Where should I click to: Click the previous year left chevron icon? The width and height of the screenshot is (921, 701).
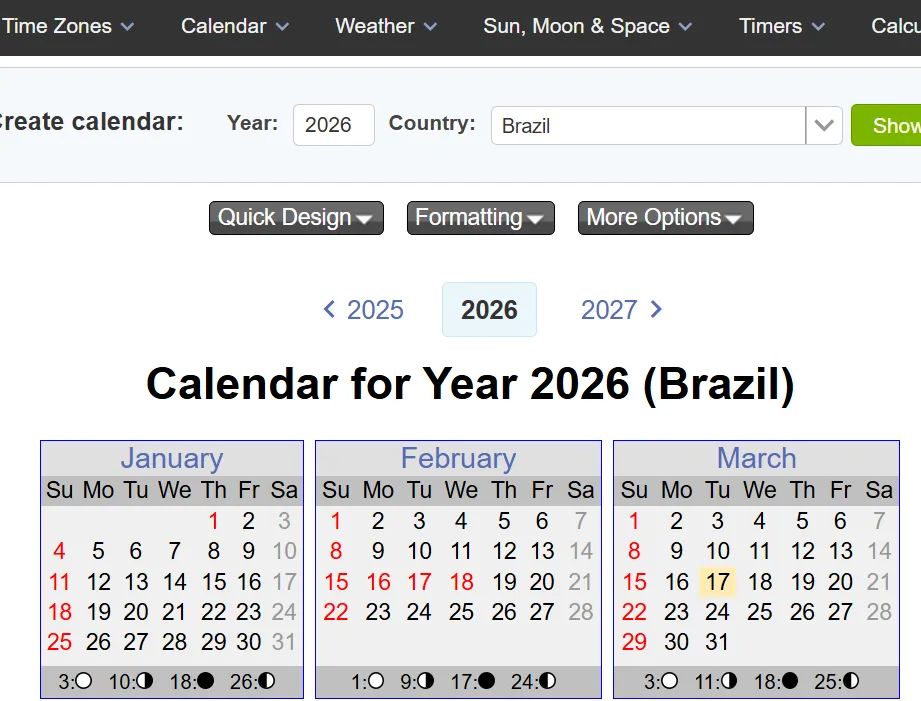330,309
